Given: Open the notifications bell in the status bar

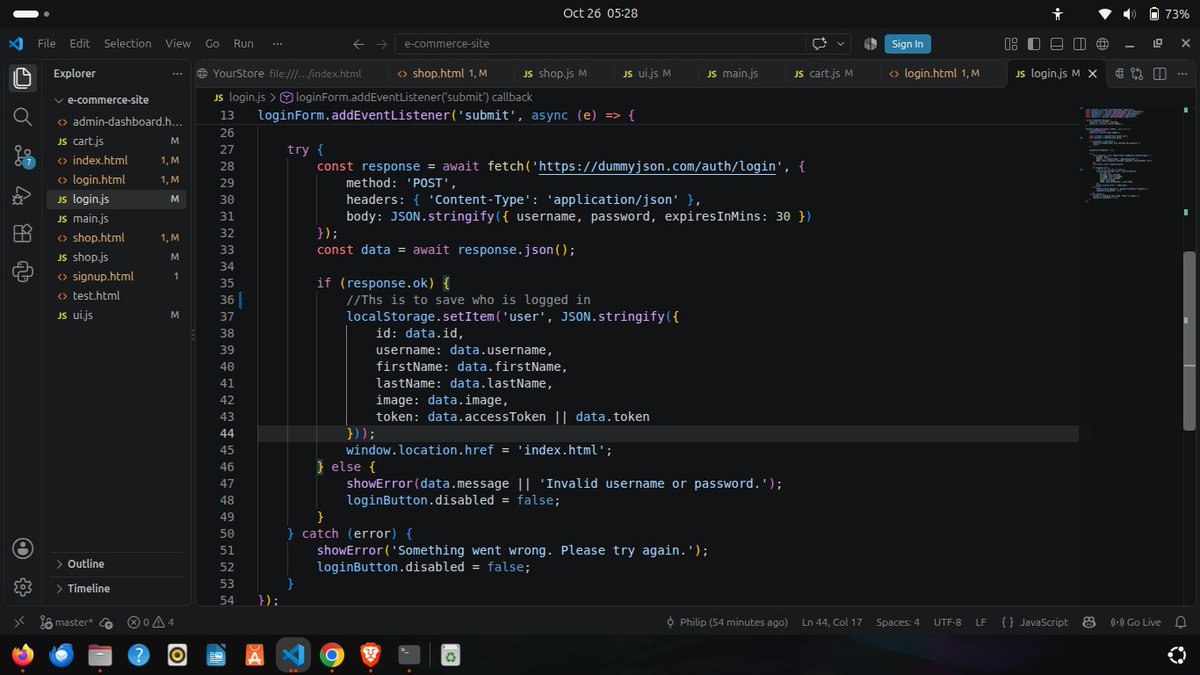Looking at the screenshot, I should pyautogui.click(x=1180, y=622).
